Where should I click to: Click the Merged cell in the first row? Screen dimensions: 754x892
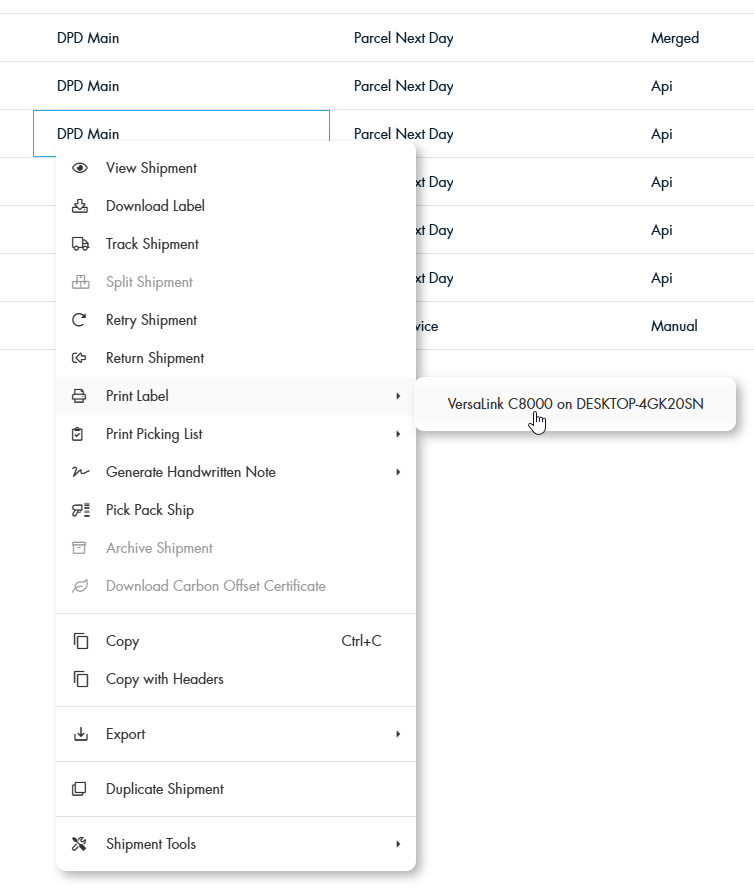click(675, 38)
